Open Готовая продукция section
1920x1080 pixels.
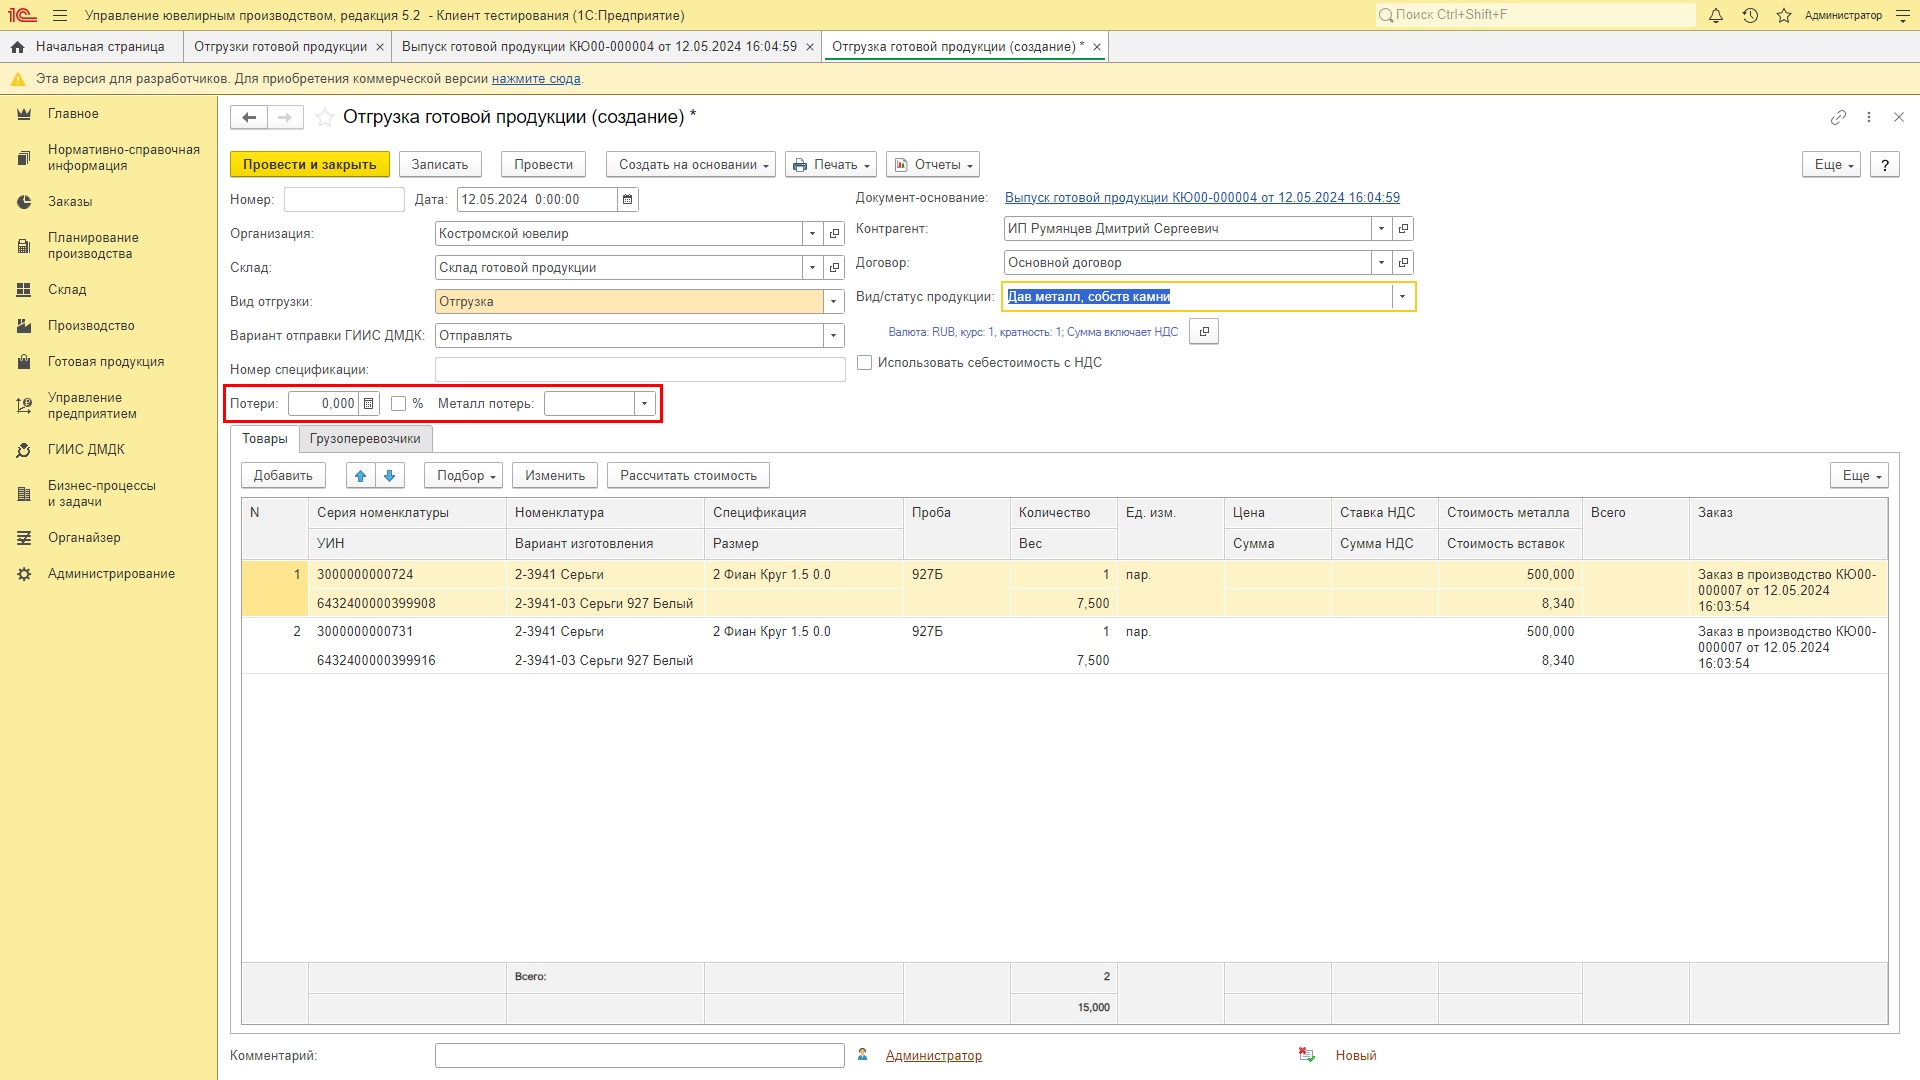click(106, 362)
